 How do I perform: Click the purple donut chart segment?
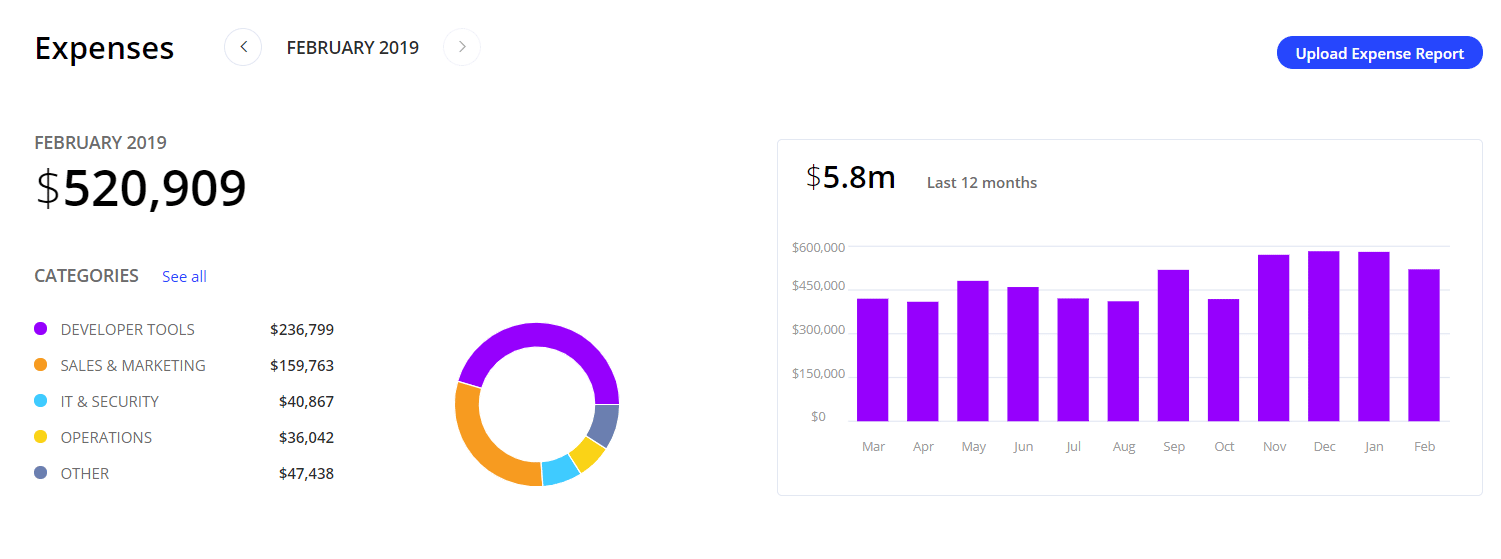tap(538, 336)
